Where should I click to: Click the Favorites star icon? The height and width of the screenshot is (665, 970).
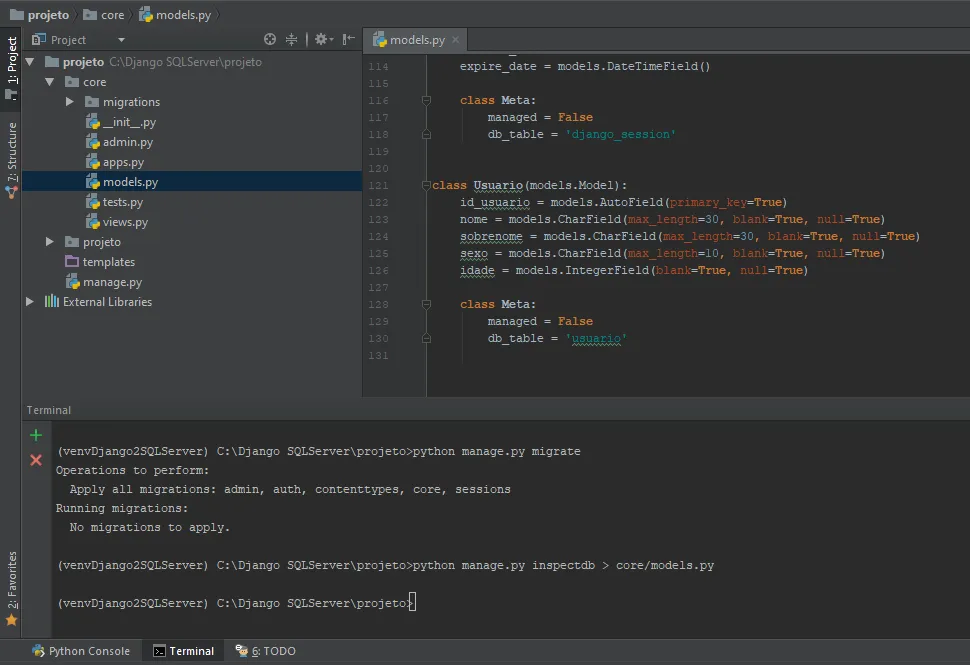tap(11, 620)
